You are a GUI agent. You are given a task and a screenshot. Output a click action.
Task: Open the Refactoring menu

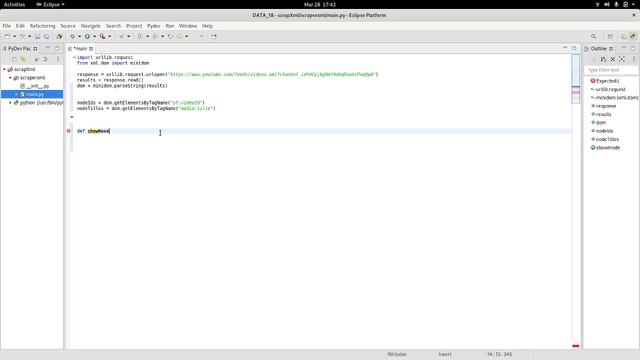[x=42, y=26]
